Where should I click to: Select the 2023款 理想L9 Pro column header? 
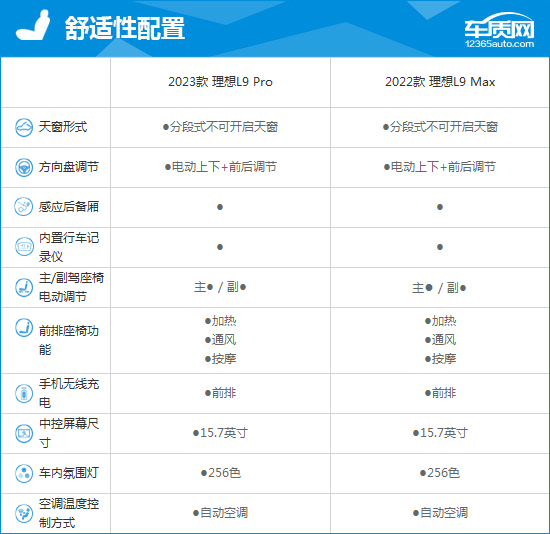(x=220, y=82)
